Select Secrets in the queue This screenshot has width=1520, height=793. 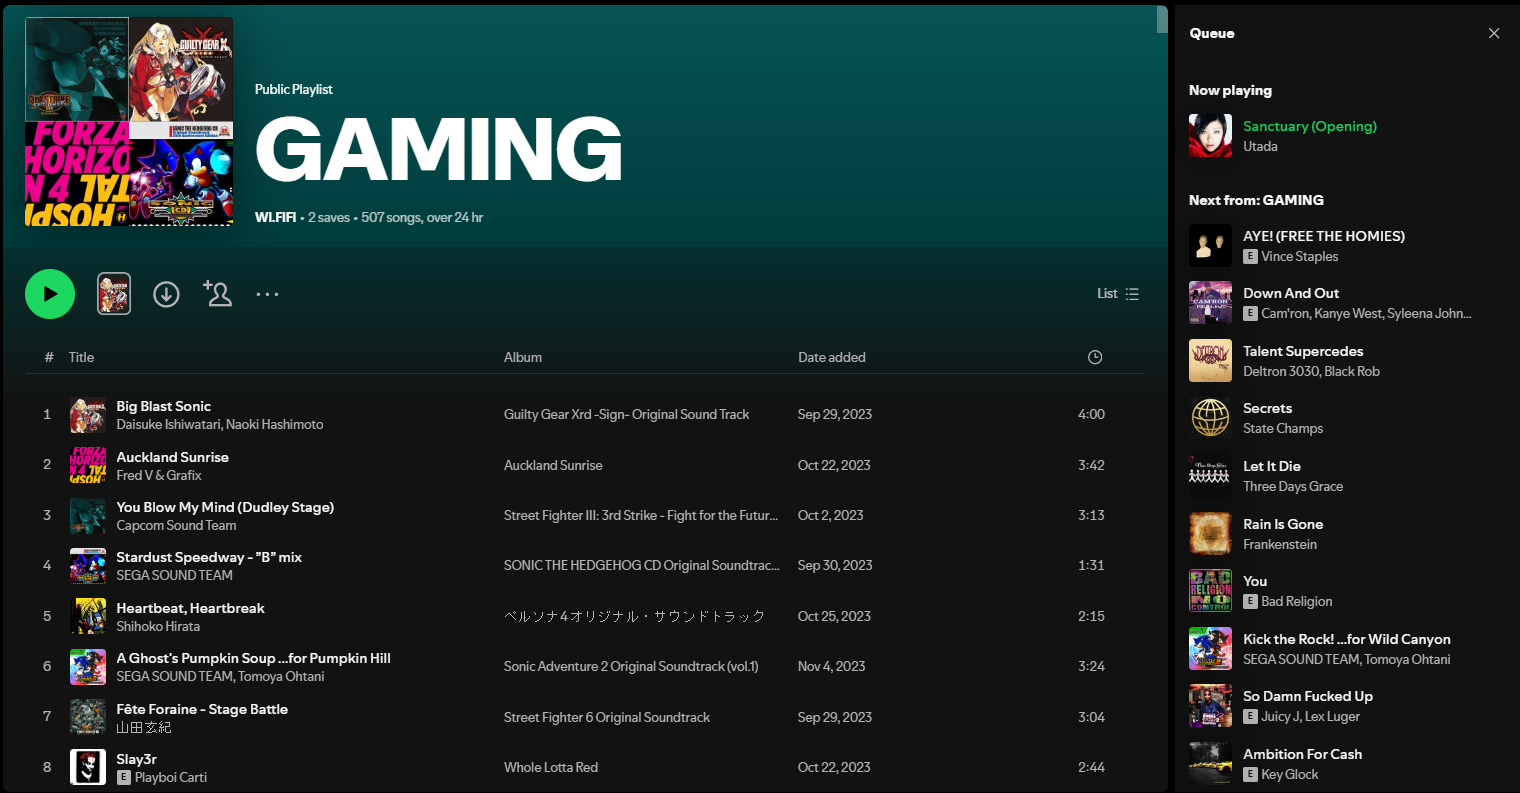1267,408
